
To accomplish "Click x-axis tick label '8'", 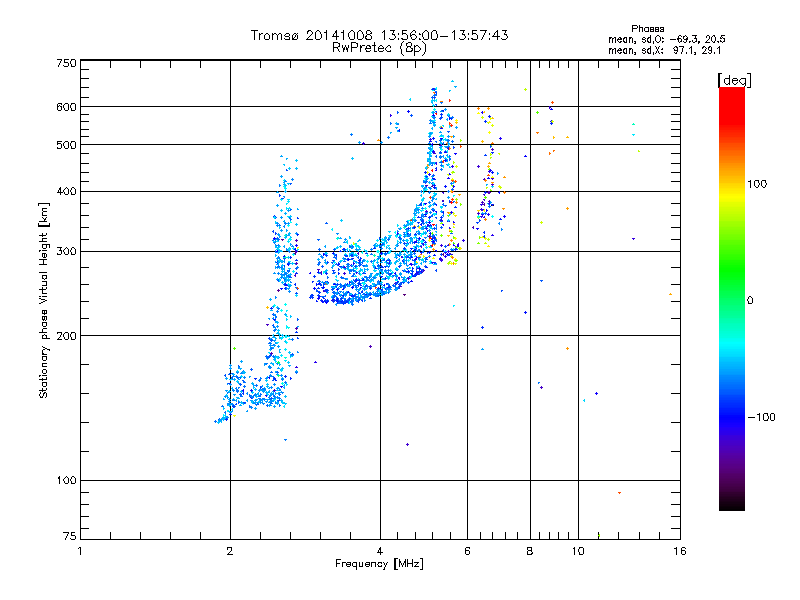I will pos(530,551).
